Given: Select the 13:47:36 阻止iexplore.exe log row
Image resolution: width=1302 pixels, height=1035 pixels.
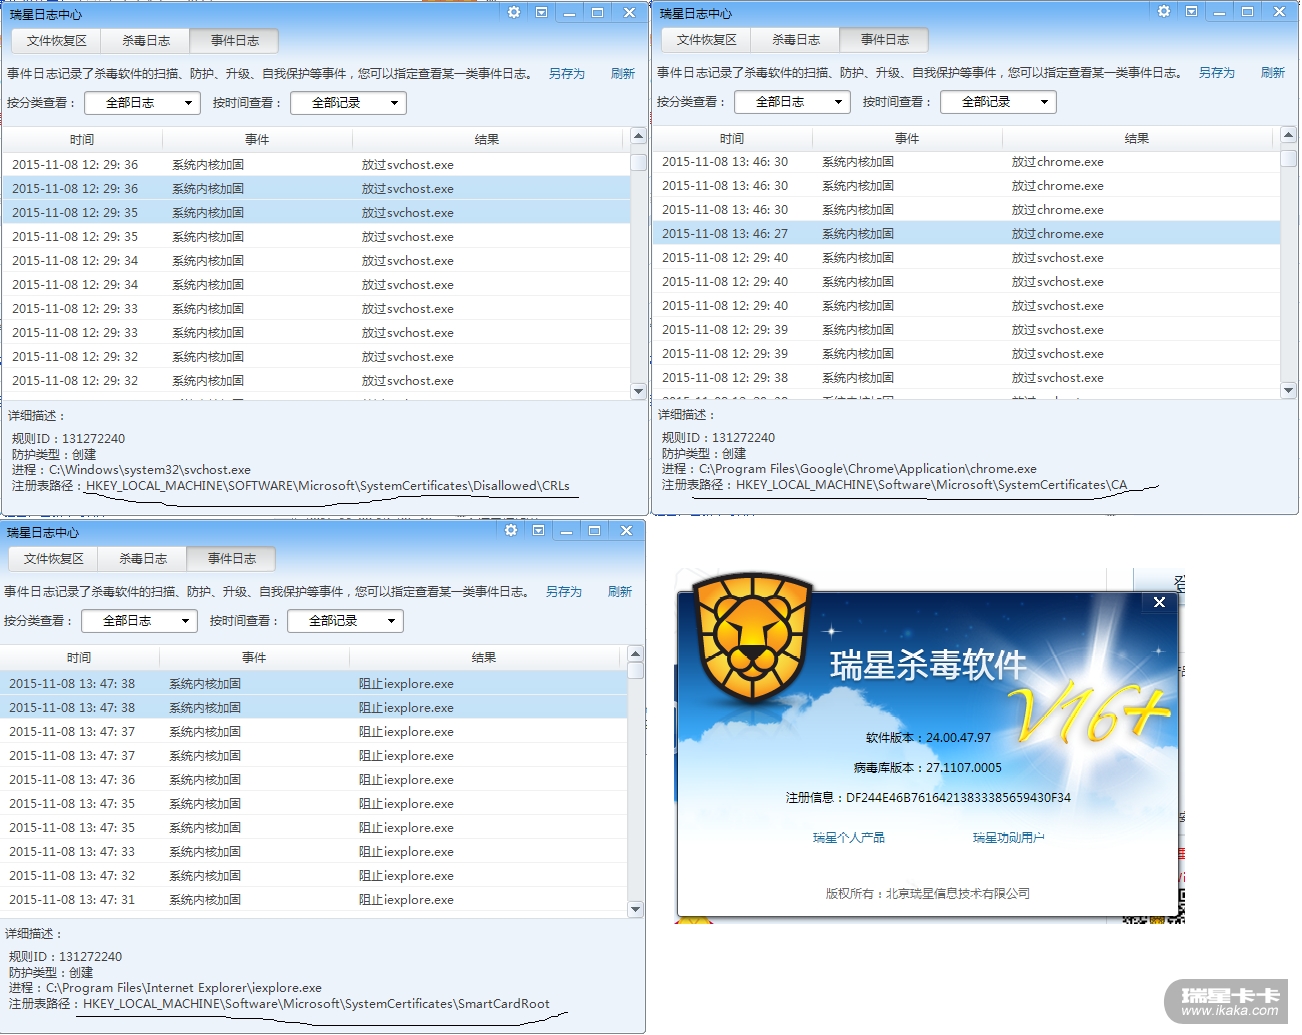Looking at the screenshot, I should click(x=314, y=780).
